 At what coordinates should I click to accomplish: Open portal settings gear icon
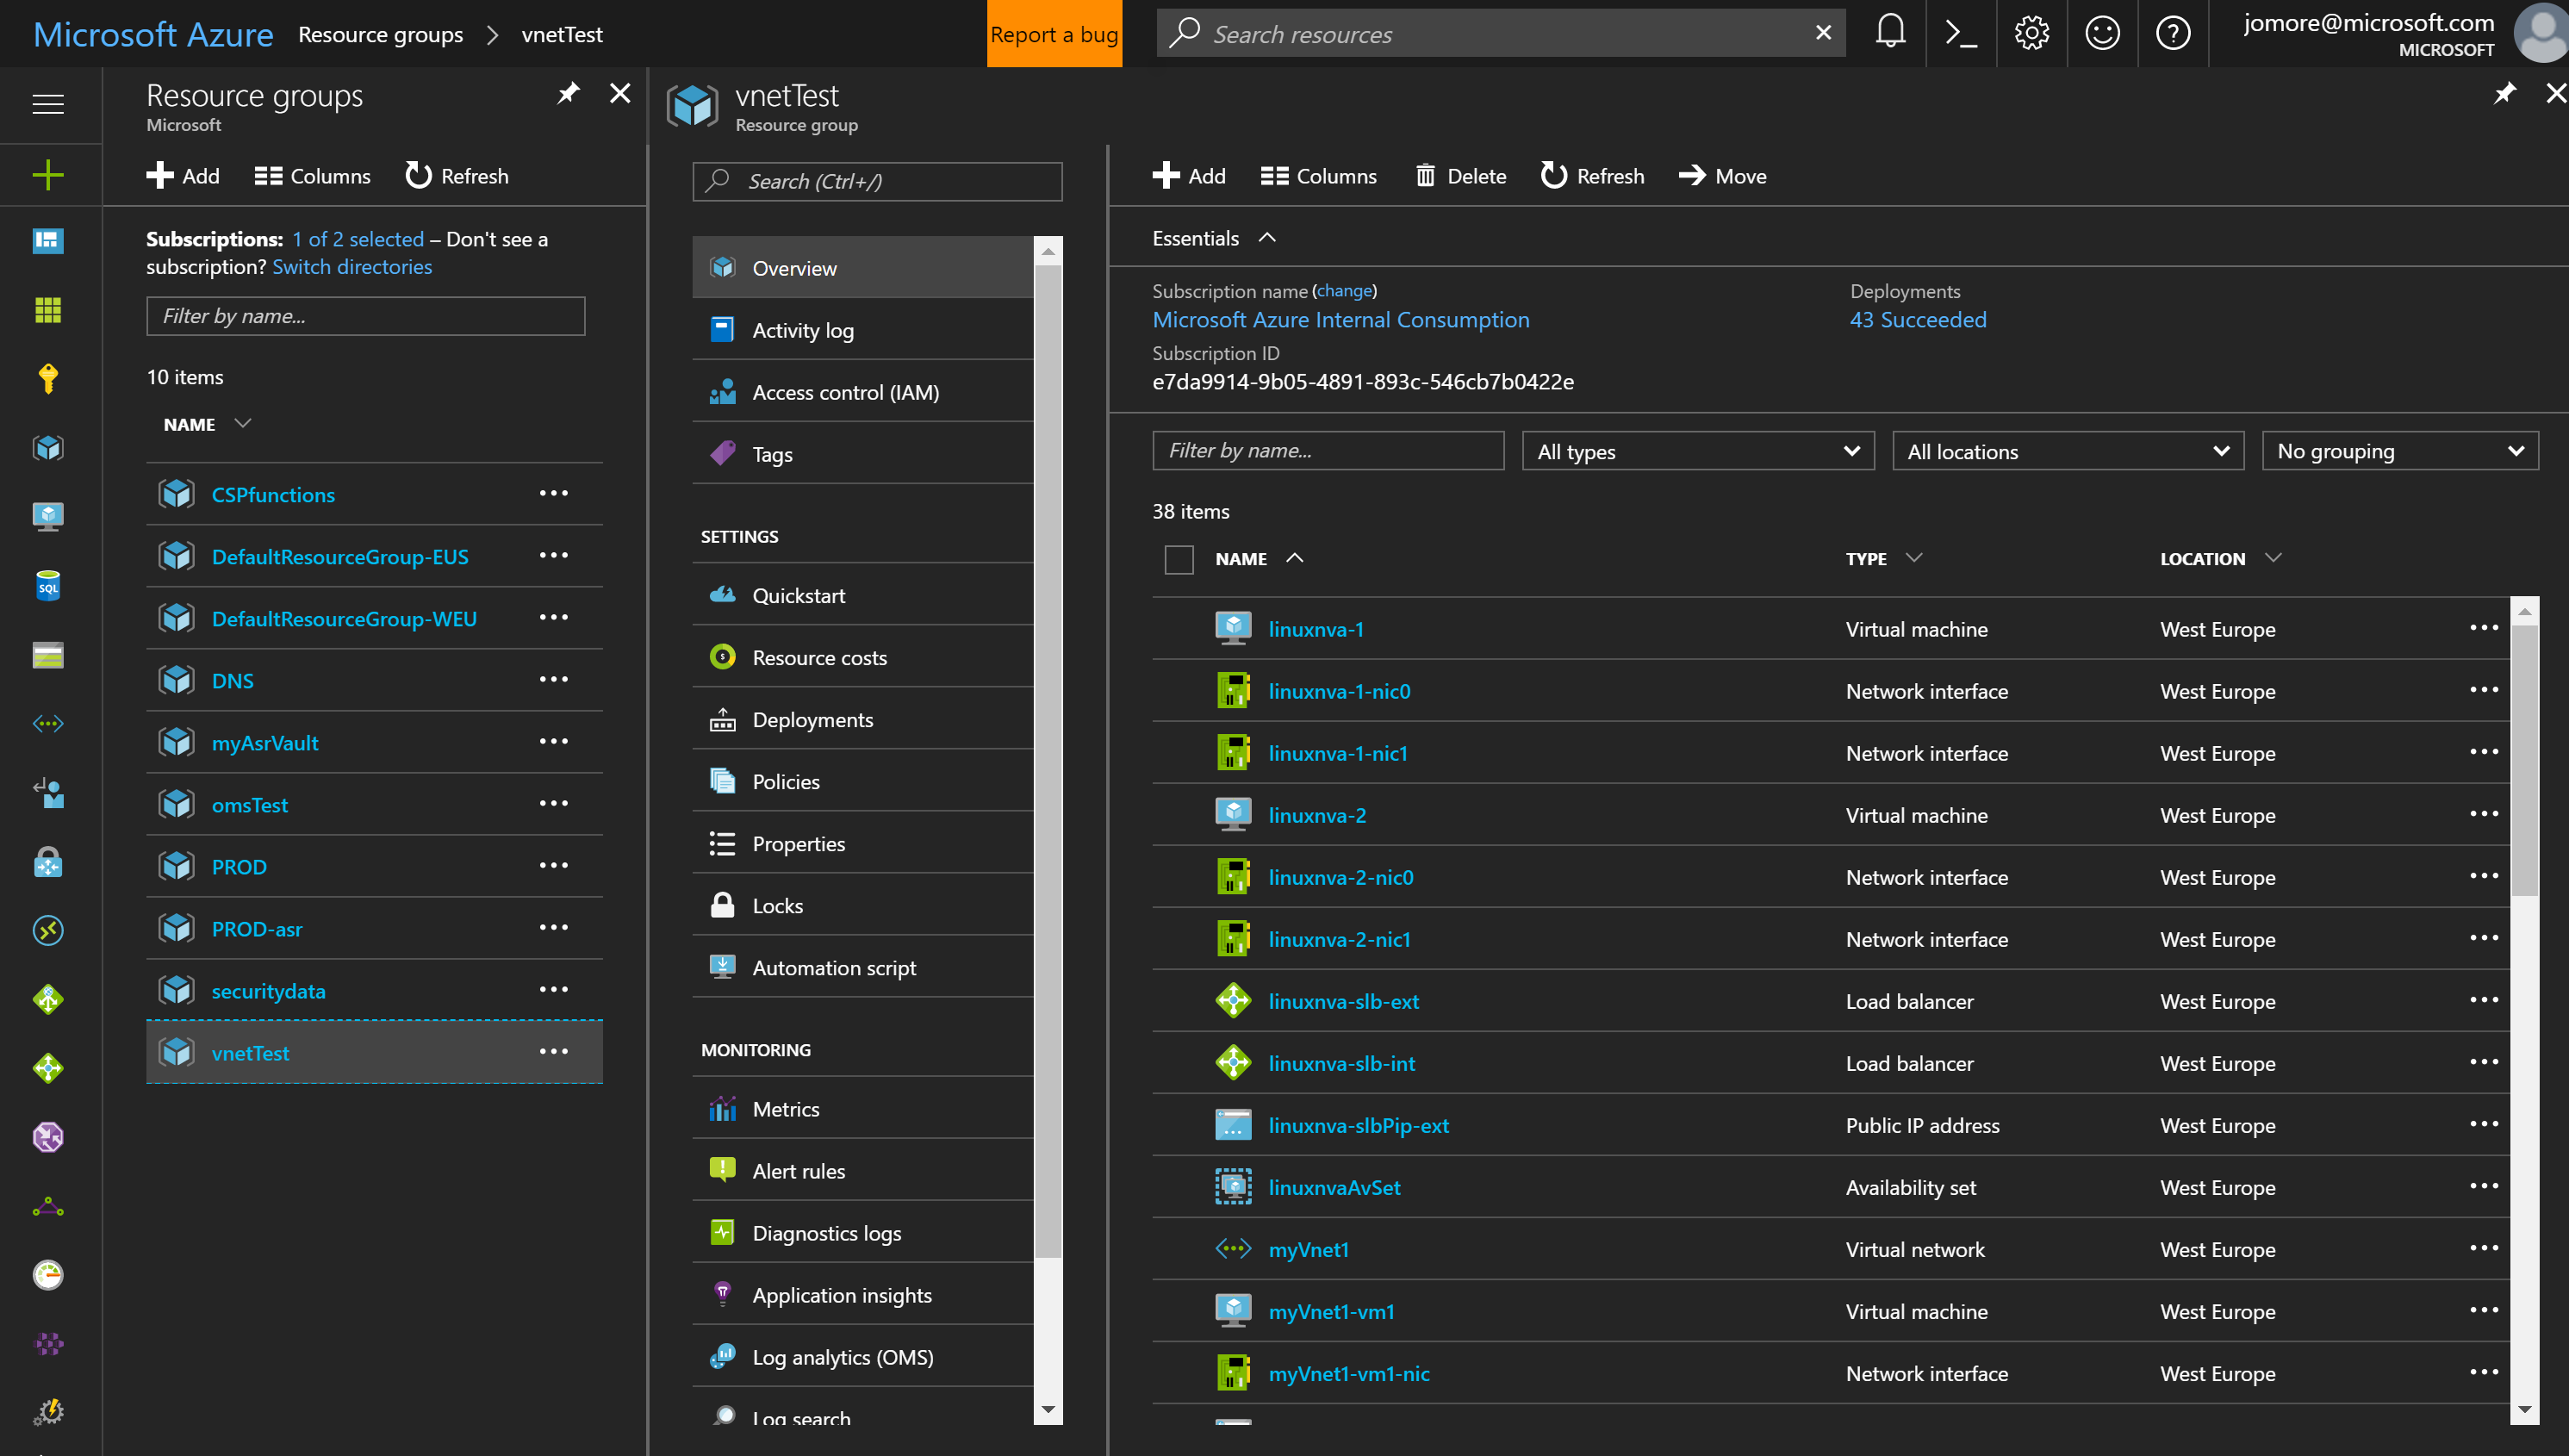[x=2031, y=33]
